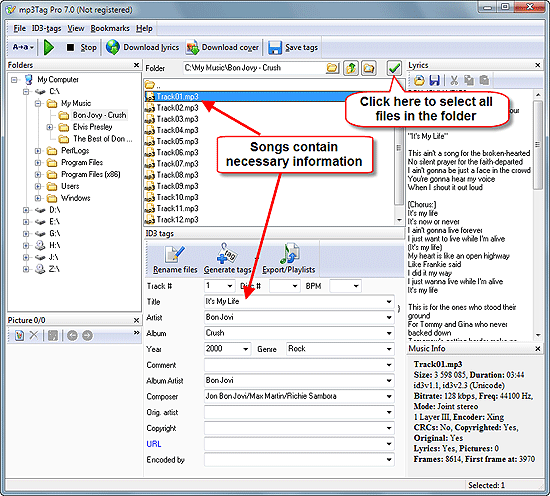Click the Rename files tool
The width and height of the screenshot is (550, 496).
(175, 258)
